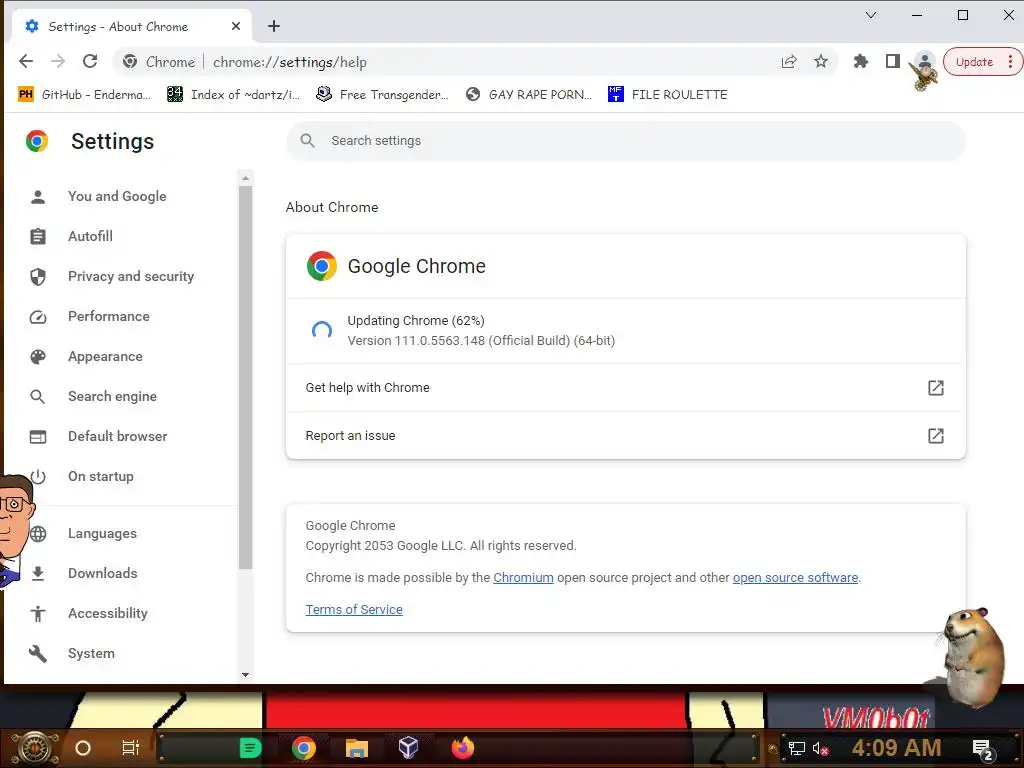Open the open source software link
The height and width of the screenshot is (768, 1024).
795,578
